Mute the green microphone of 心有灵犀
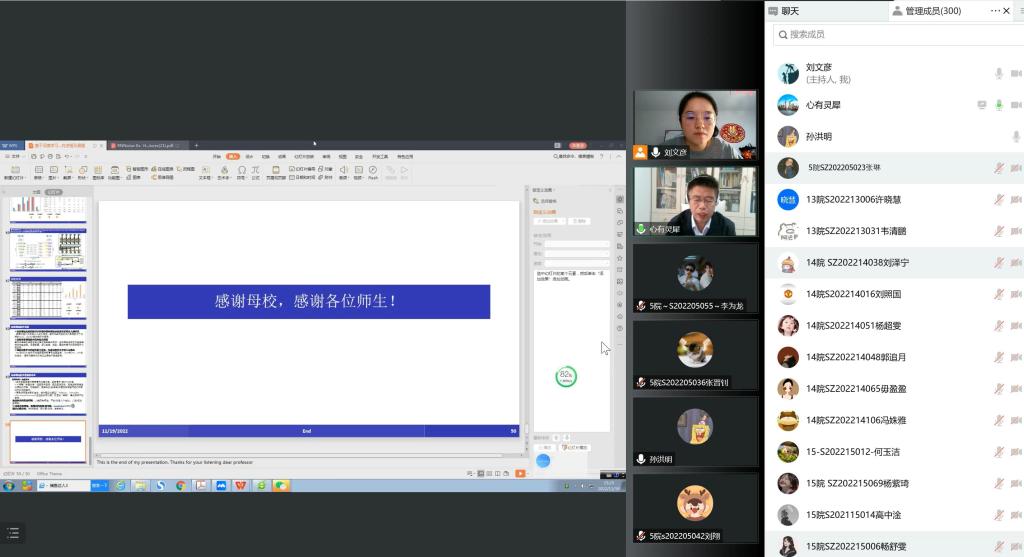The height and width of the screenshot is (557, 1024). click(998, 105)
